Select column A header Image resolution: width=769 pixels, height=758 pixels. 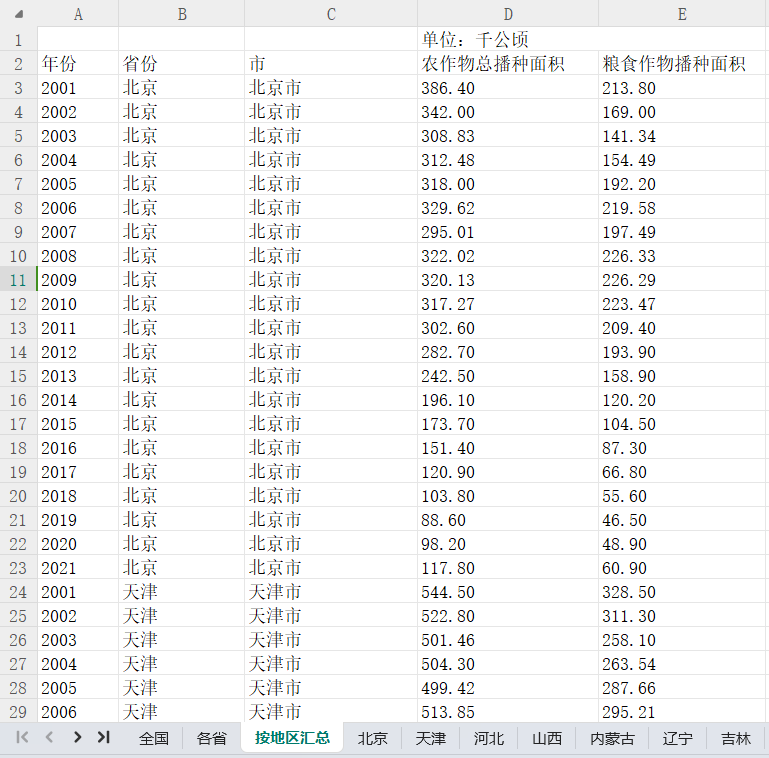click(78, 14)
